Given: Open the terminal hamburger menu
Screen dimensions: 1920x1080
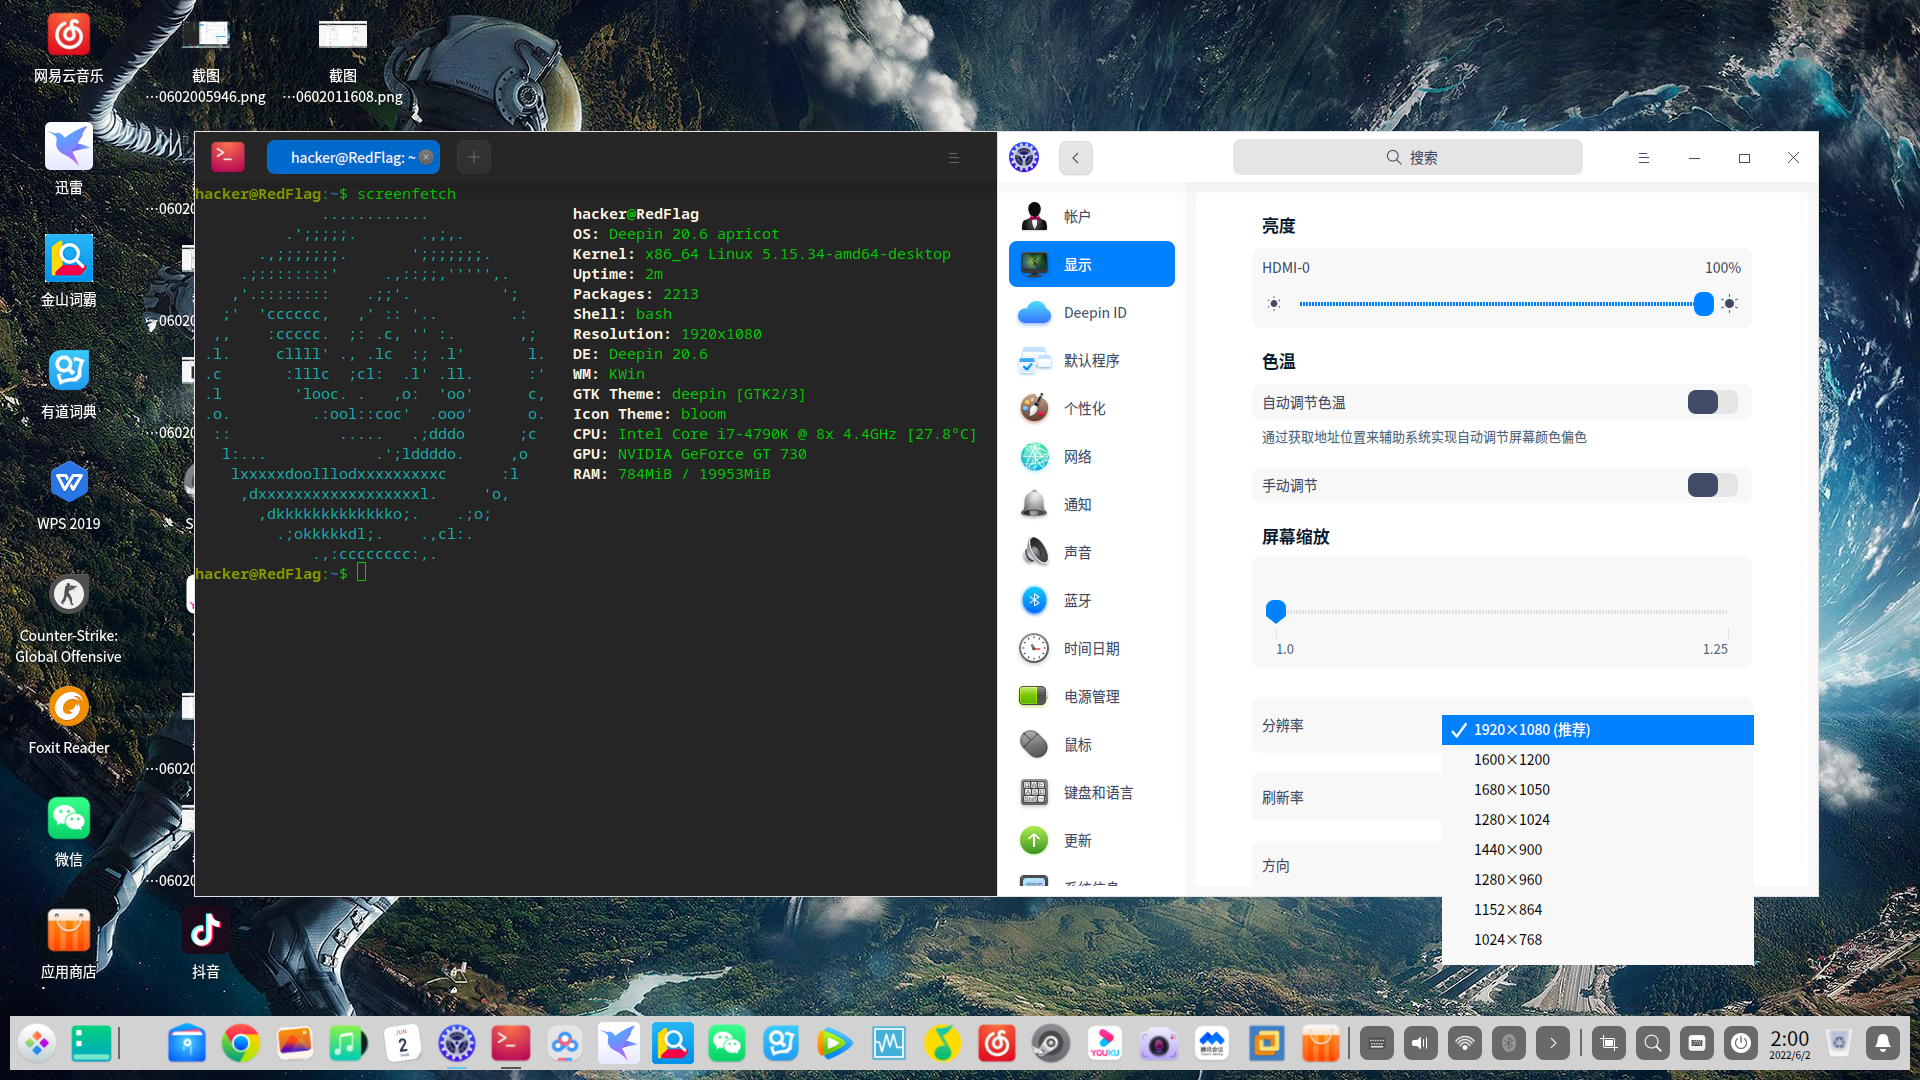Looking at the screenshot, I should pyautogui.click(x=953, y=157).
